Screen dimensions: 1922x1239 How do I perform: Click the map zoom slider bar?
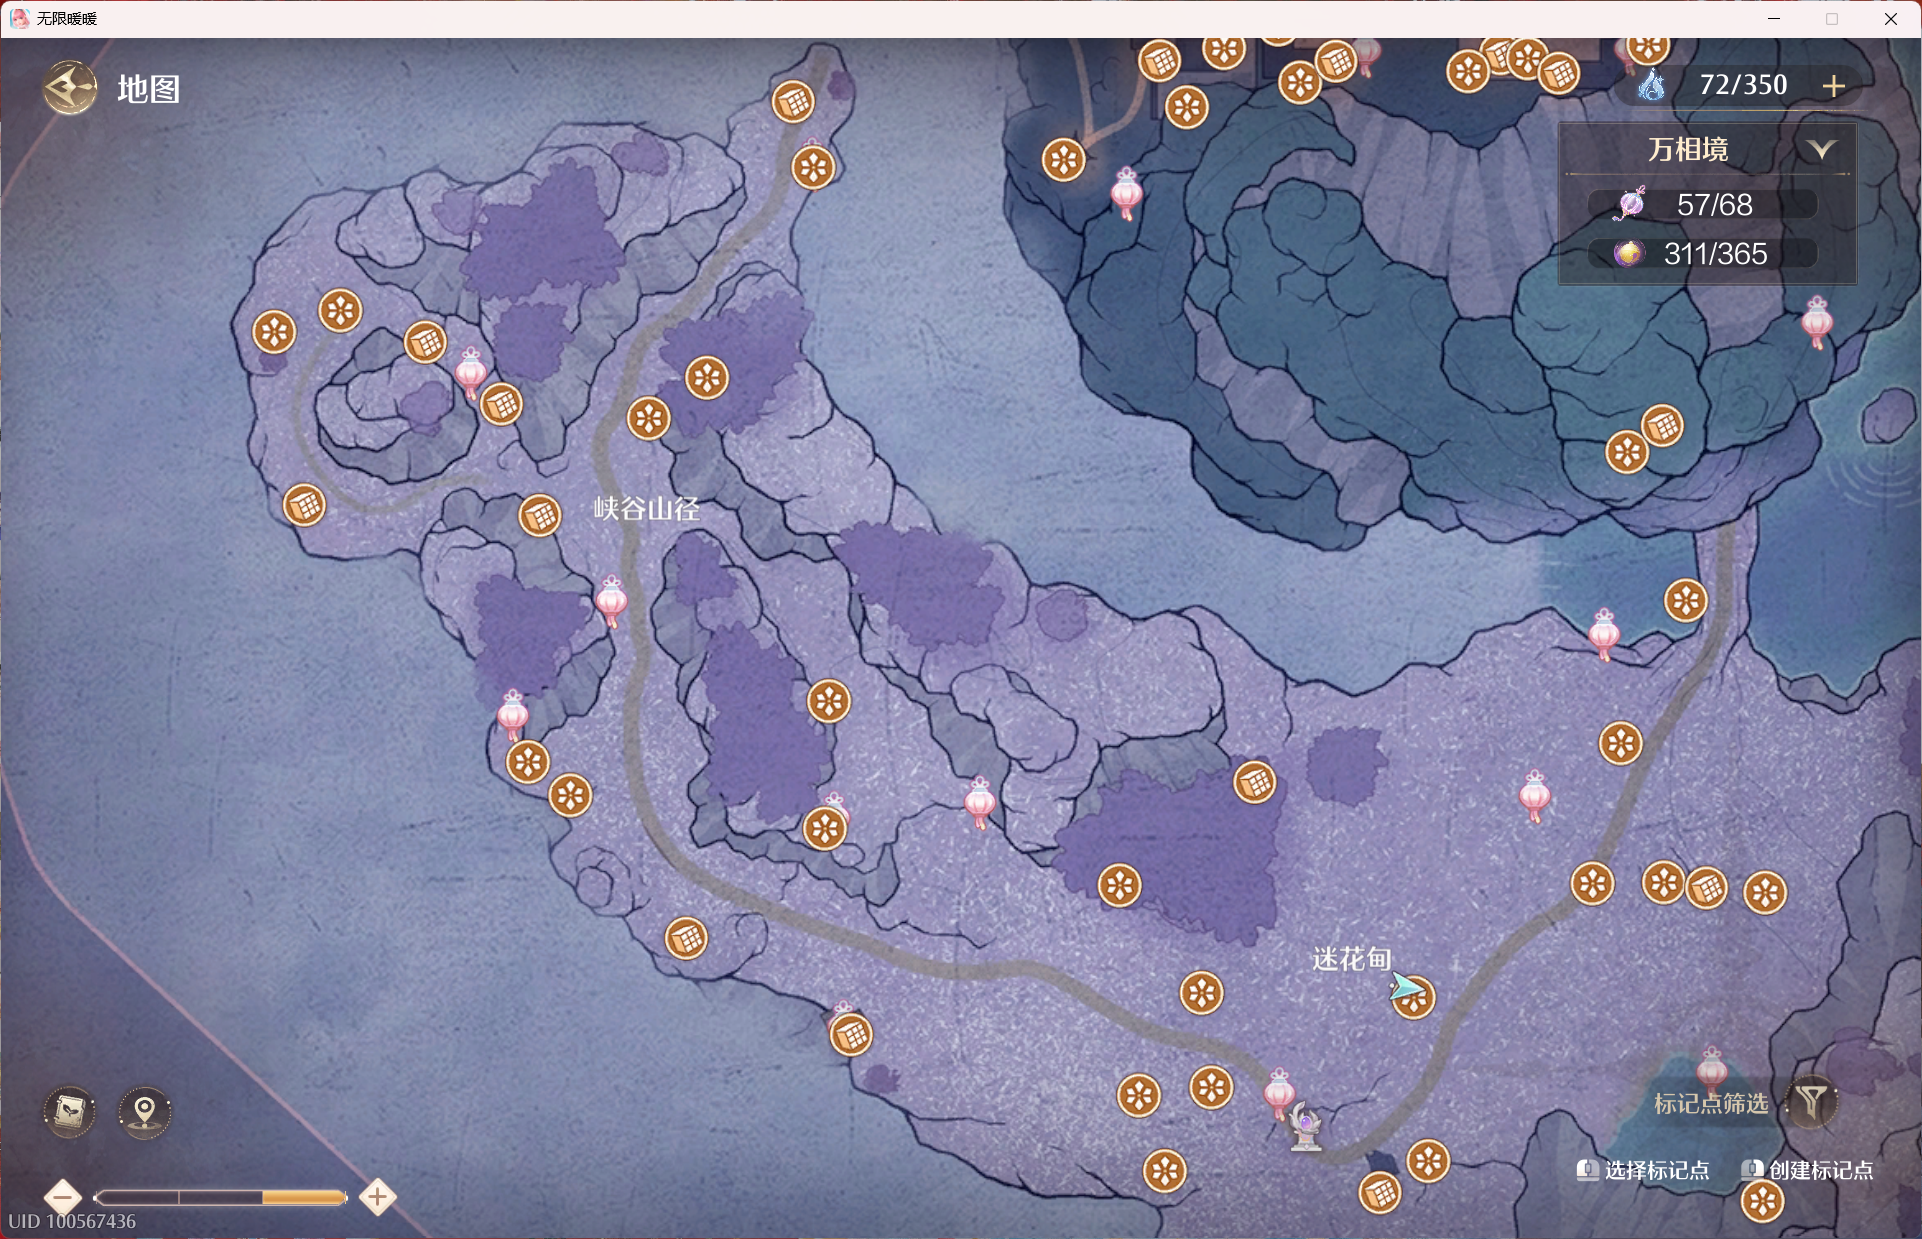pos(220,1197)
